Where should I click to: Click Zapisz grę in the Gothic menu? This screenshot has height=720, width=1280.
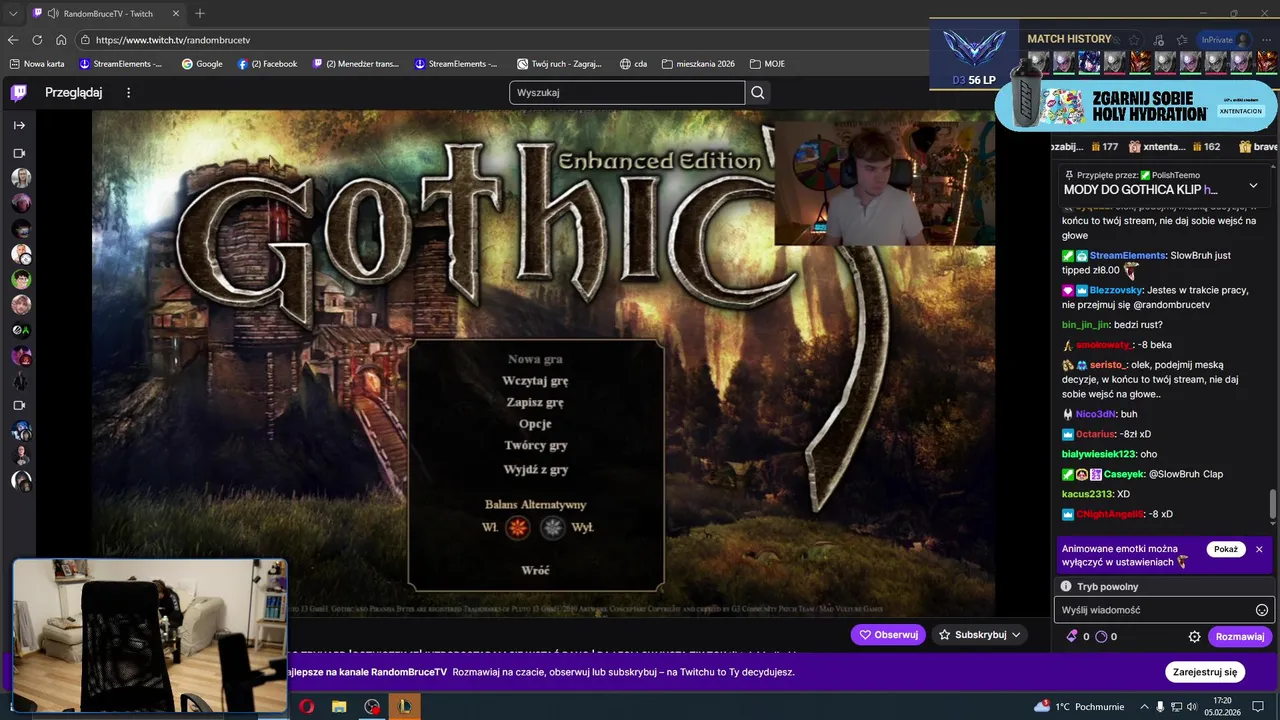[x=535, y=402]
